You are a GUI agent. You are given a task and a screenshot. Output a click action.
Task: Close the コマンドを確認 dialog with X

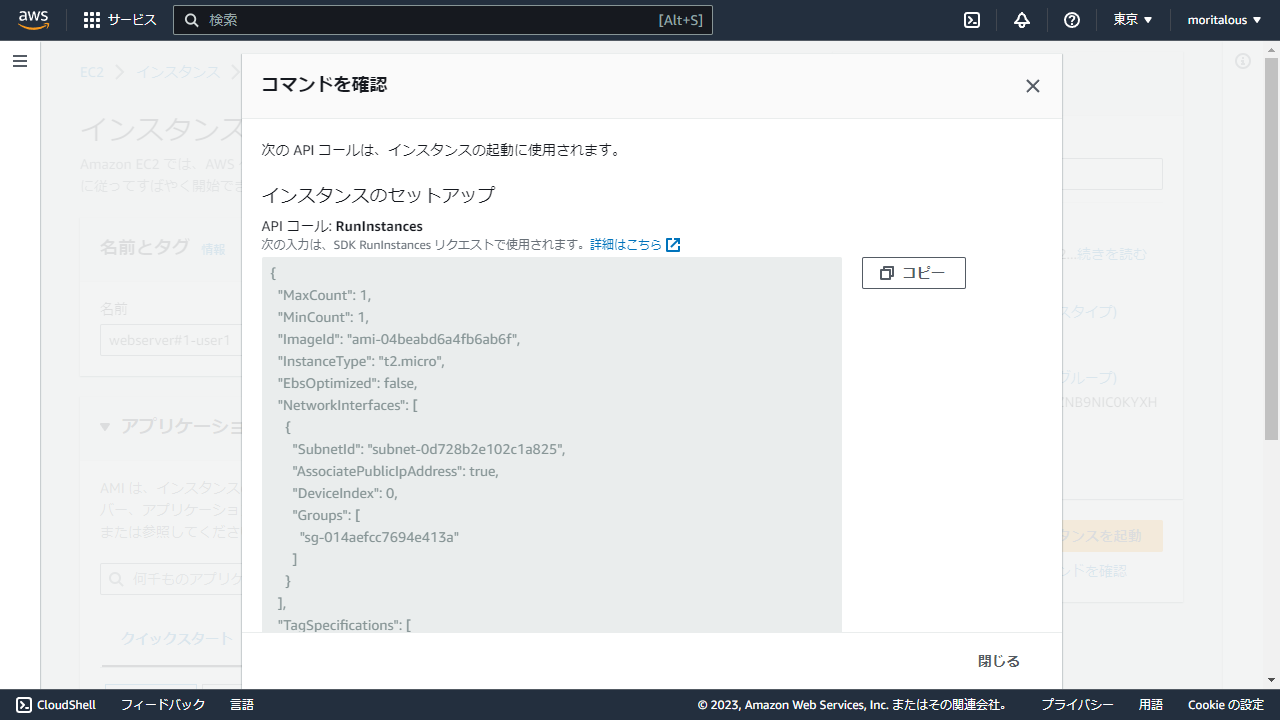(x=1033, y=86)
